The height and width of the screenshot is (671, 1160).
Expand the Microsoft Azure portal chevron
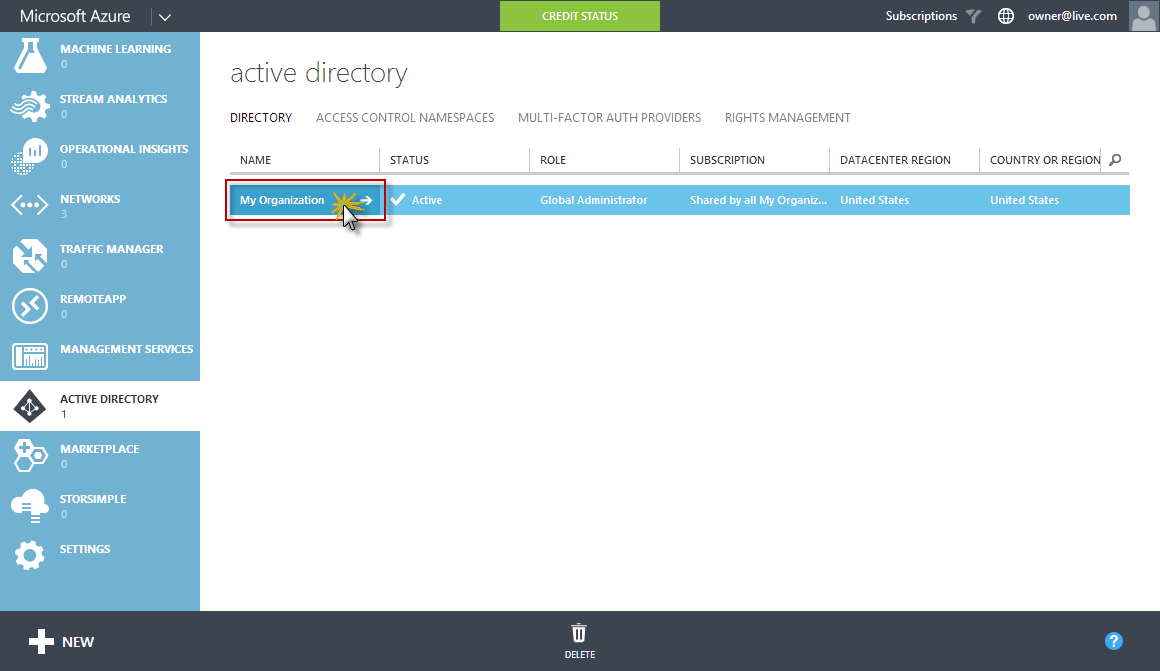[x=164, y=16]
